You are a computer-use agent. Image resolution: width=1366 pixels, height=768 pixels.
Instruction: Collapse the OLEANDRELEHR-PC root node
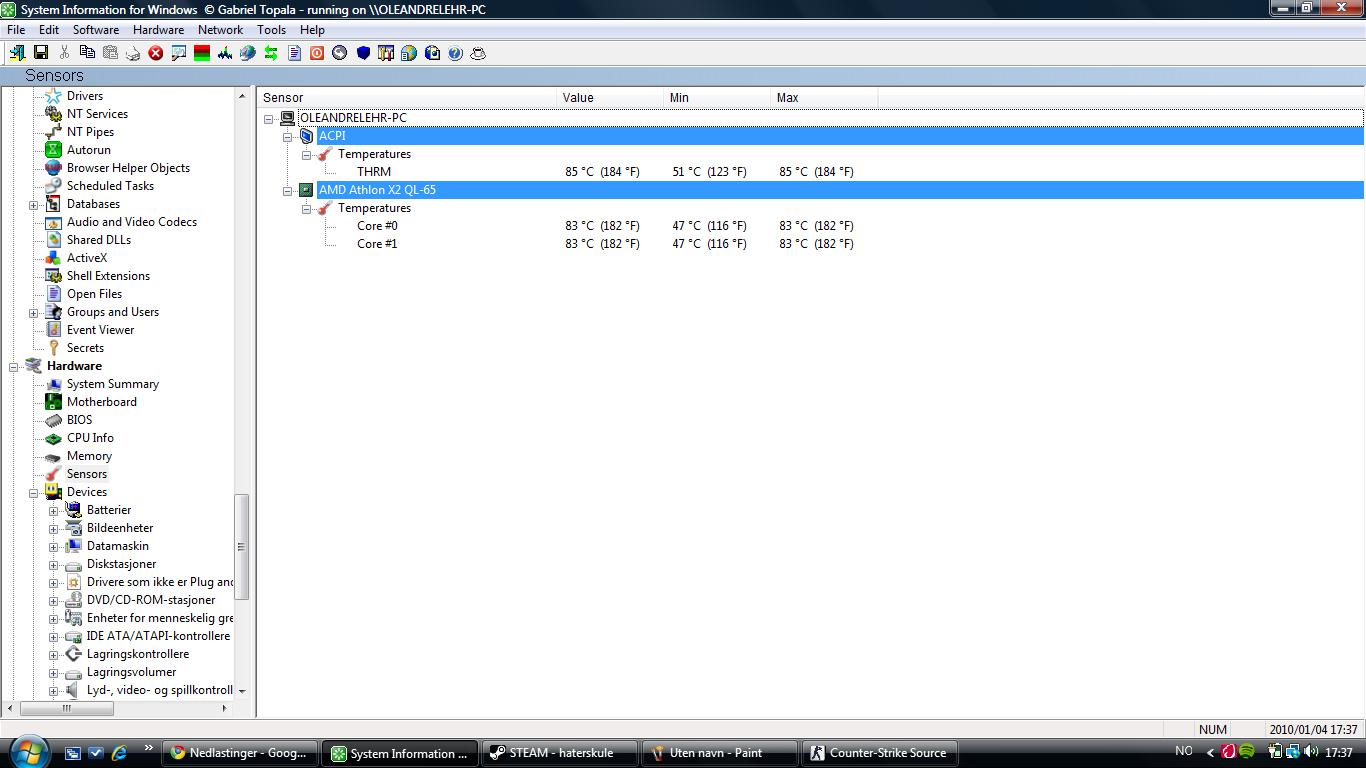pos(269,118)
